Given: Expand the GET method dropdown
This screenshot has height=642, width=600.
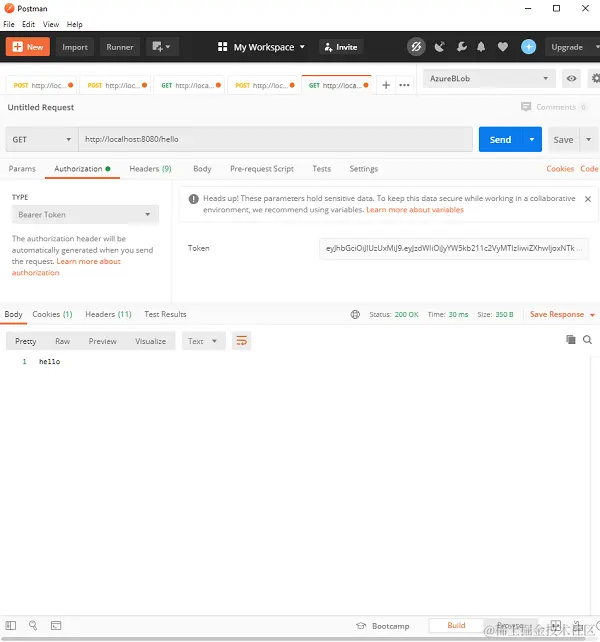Looking at the screenshot, I should point(42,140).
